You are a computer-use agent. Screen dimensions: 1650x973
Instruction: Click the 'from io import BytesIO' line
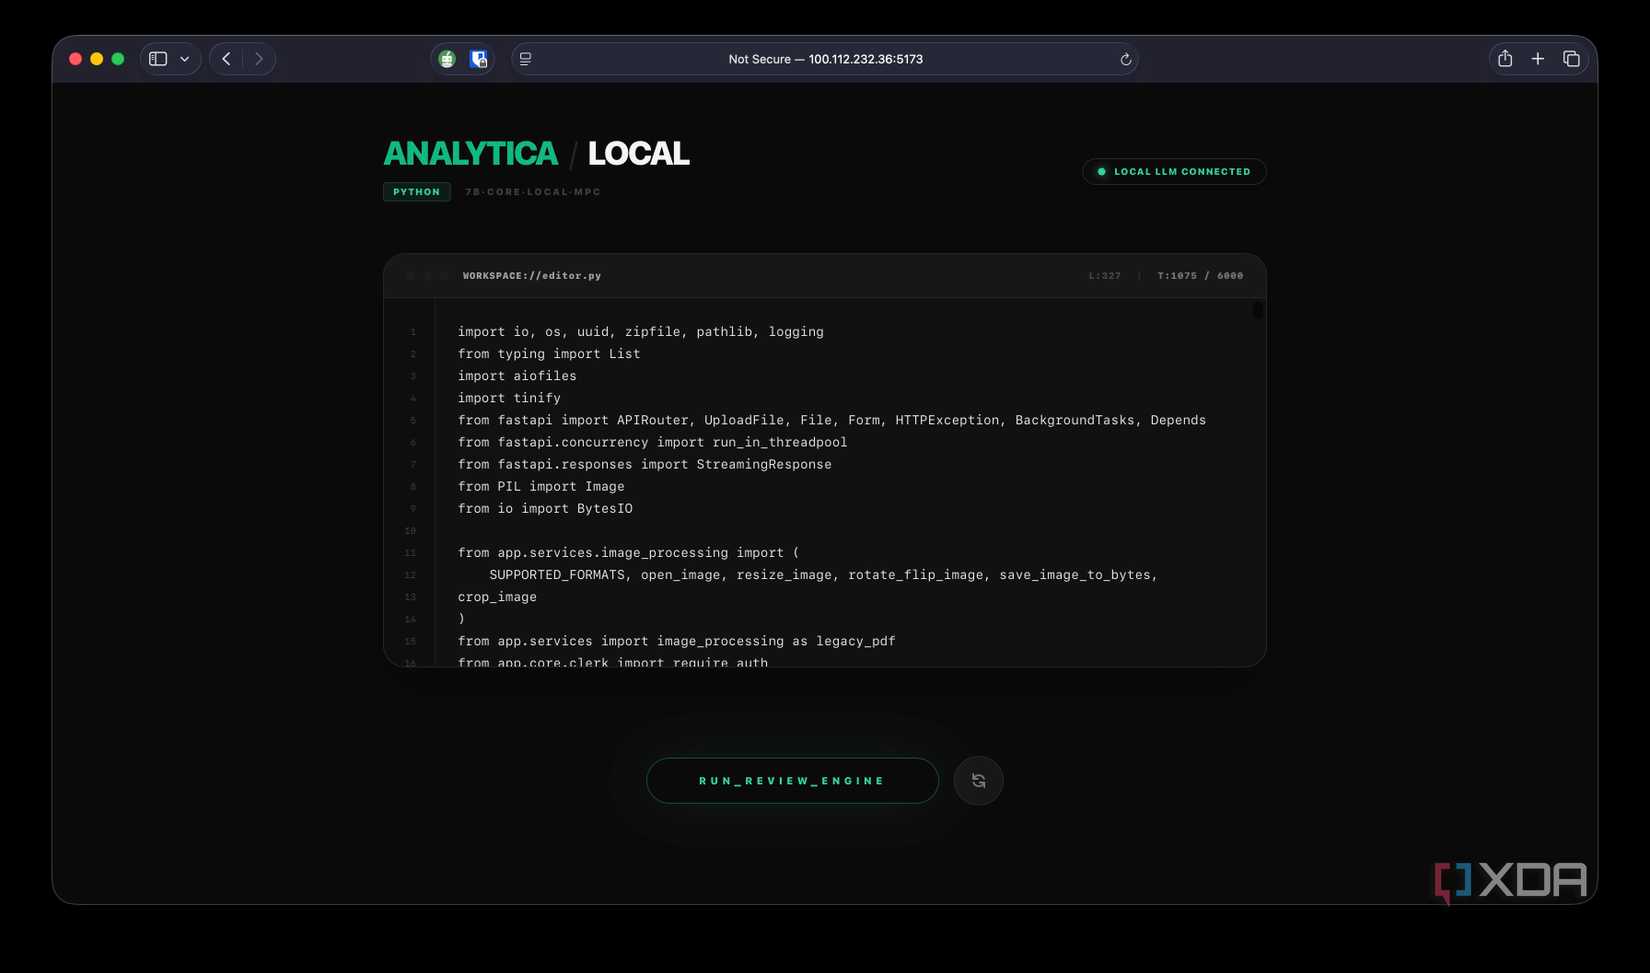pos(545,508)
